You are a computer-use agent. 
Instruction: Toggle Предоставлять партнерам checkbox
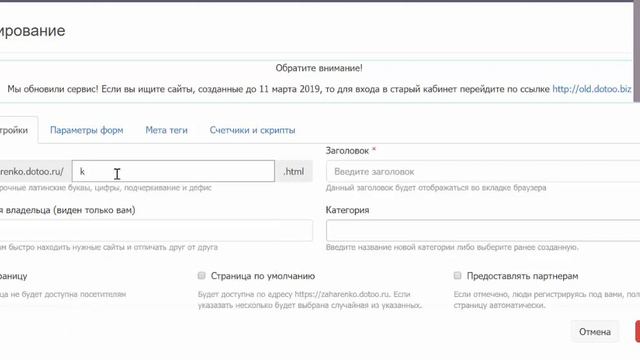(x=458, y=276)
